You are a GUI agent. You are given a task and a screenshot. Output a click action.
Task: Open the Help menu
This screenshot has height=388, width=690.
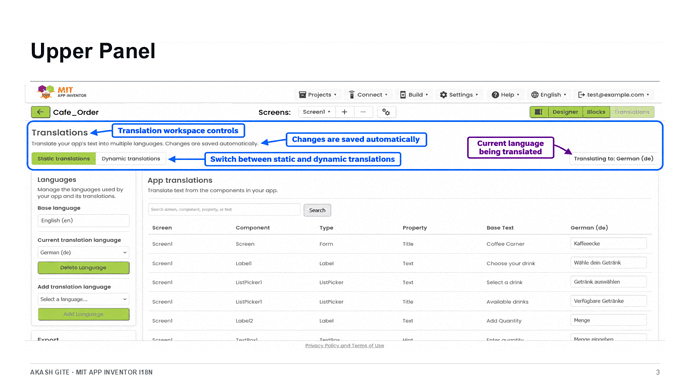coord(505,95)
